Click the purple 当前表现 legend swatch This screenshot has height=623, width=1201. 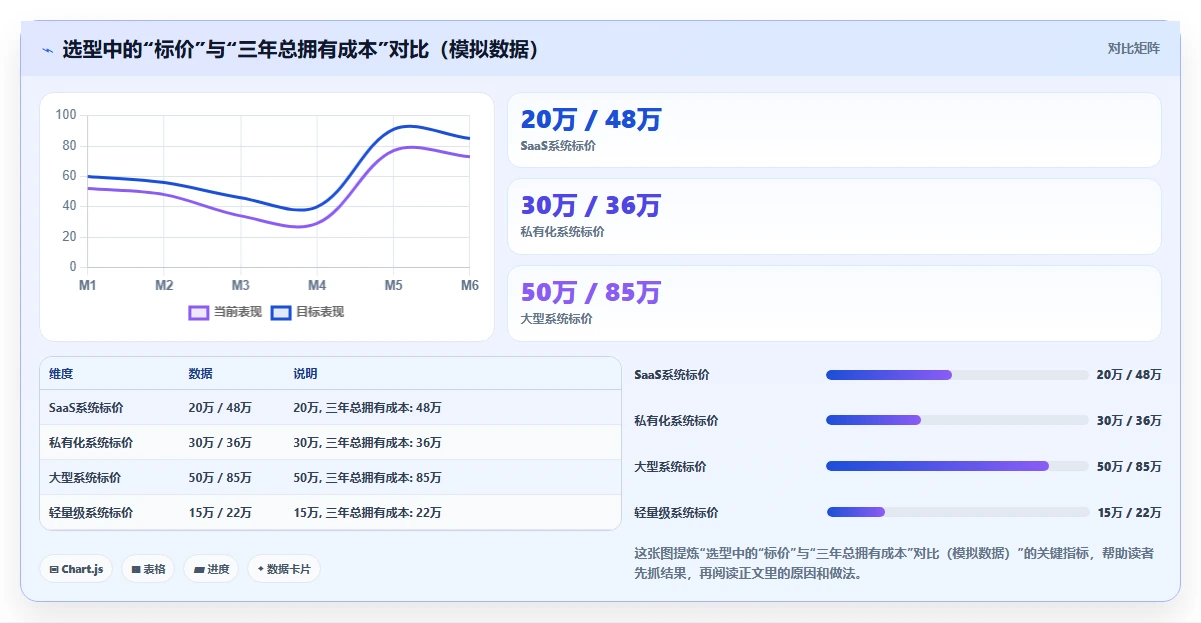[199, 312]
